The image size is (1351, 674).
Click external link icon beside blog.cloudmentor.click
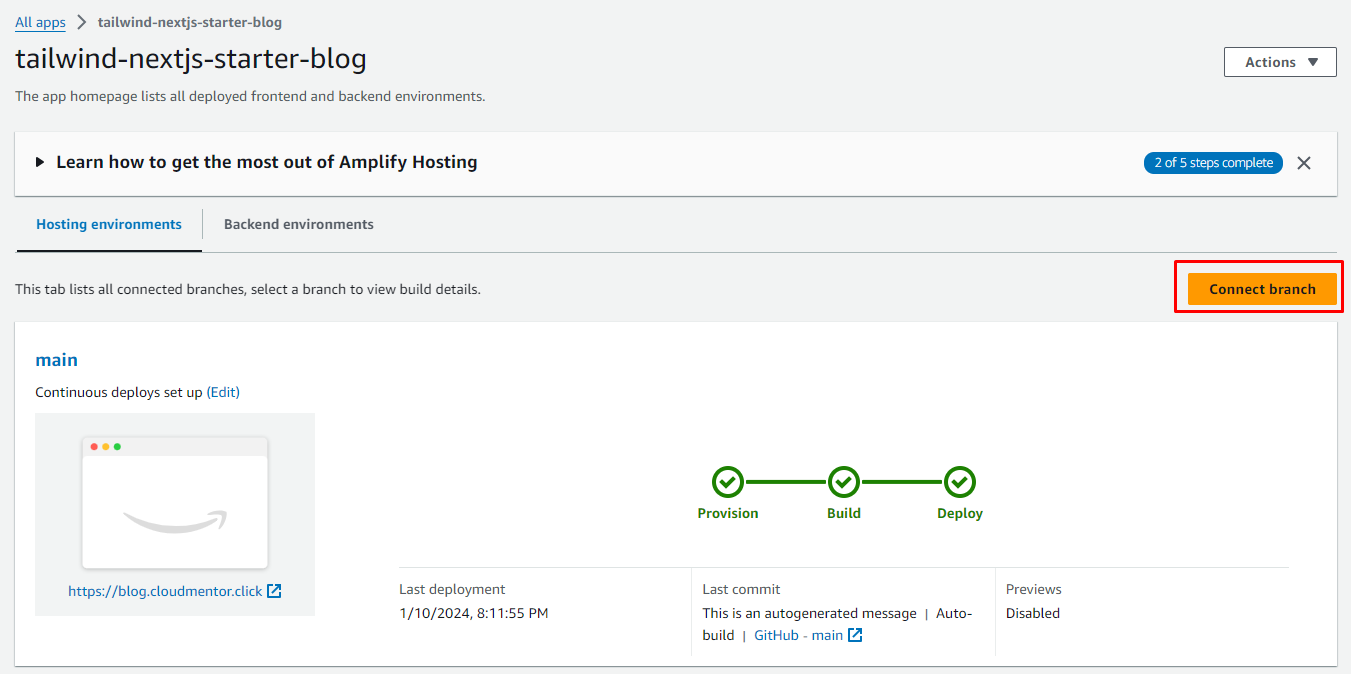coord(274,591)
